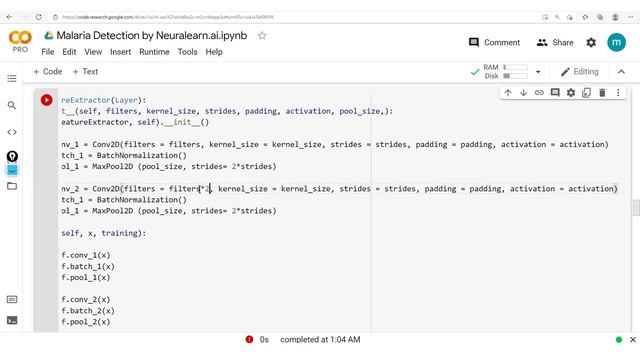Click the red error indicator in status bar
Image resolution: width=640 pixels, height=360 pixels.
click(x=249, y=340)
